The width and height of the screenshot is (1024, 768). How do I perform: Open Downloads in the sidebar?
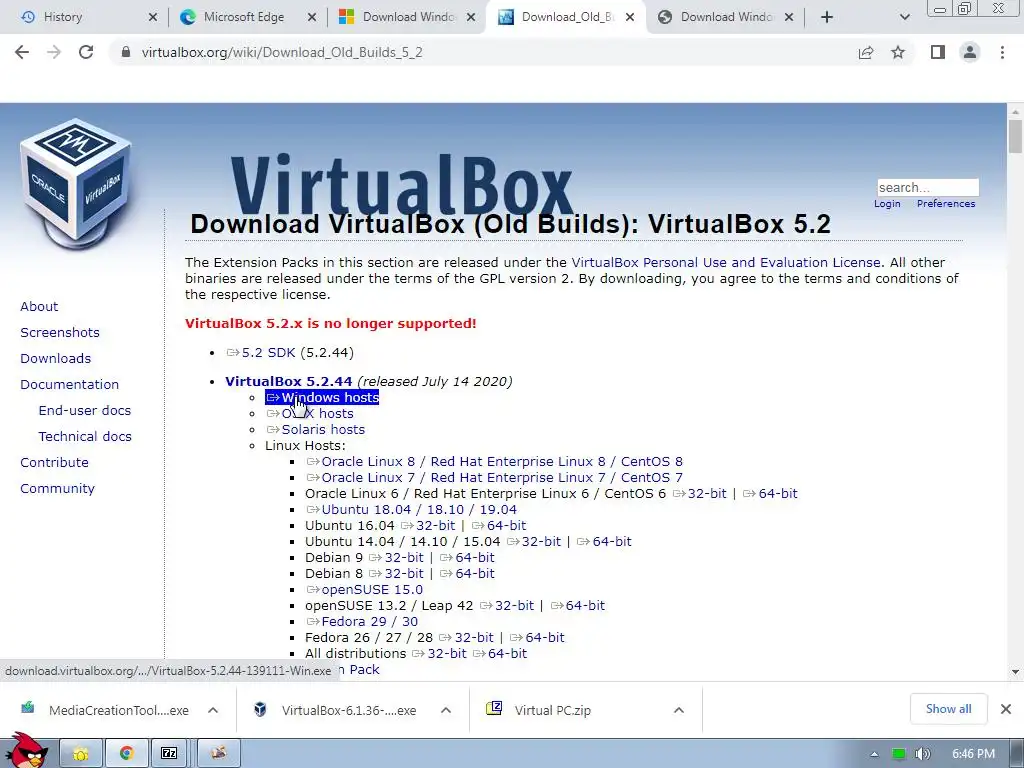coord(56,359)
